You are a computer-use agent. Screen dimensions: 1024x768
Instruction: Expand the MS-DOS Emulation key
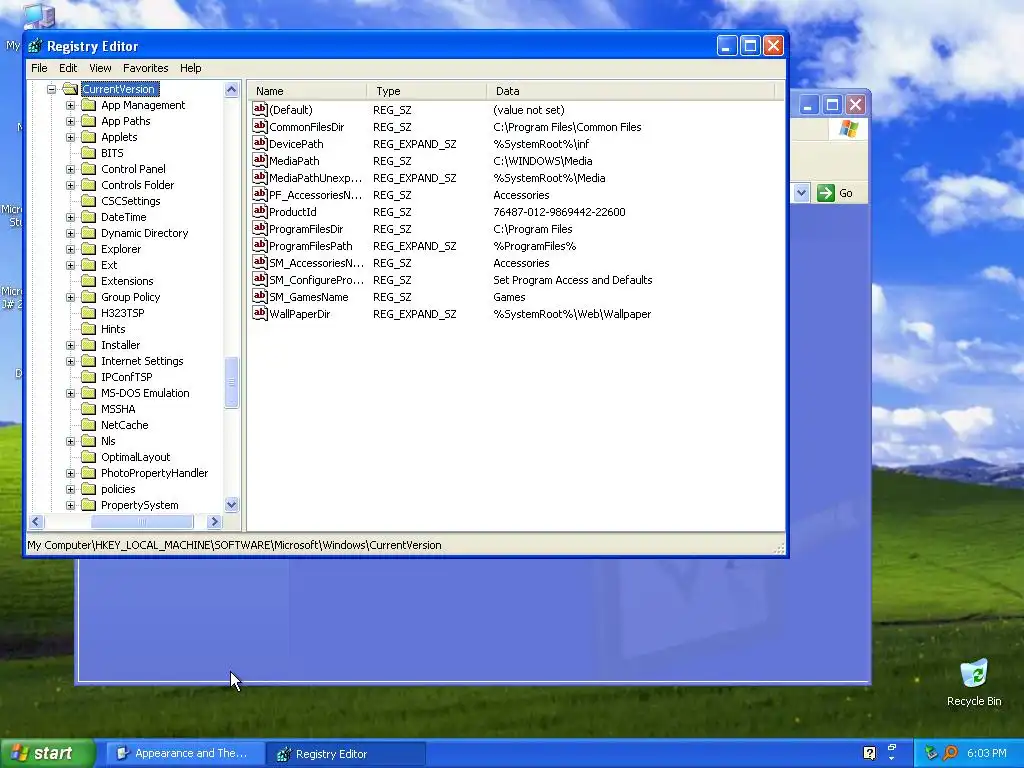tap(71, 393)
